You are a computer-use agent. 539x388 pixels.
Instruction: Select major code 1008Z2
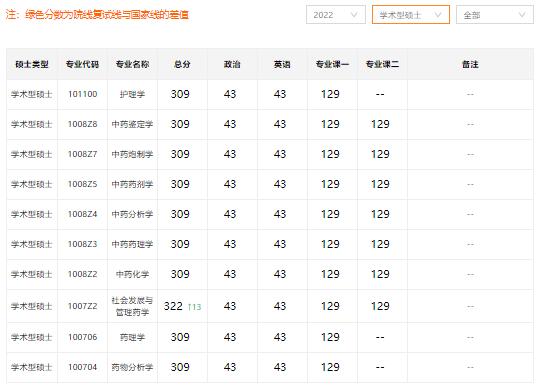point(82,274)
